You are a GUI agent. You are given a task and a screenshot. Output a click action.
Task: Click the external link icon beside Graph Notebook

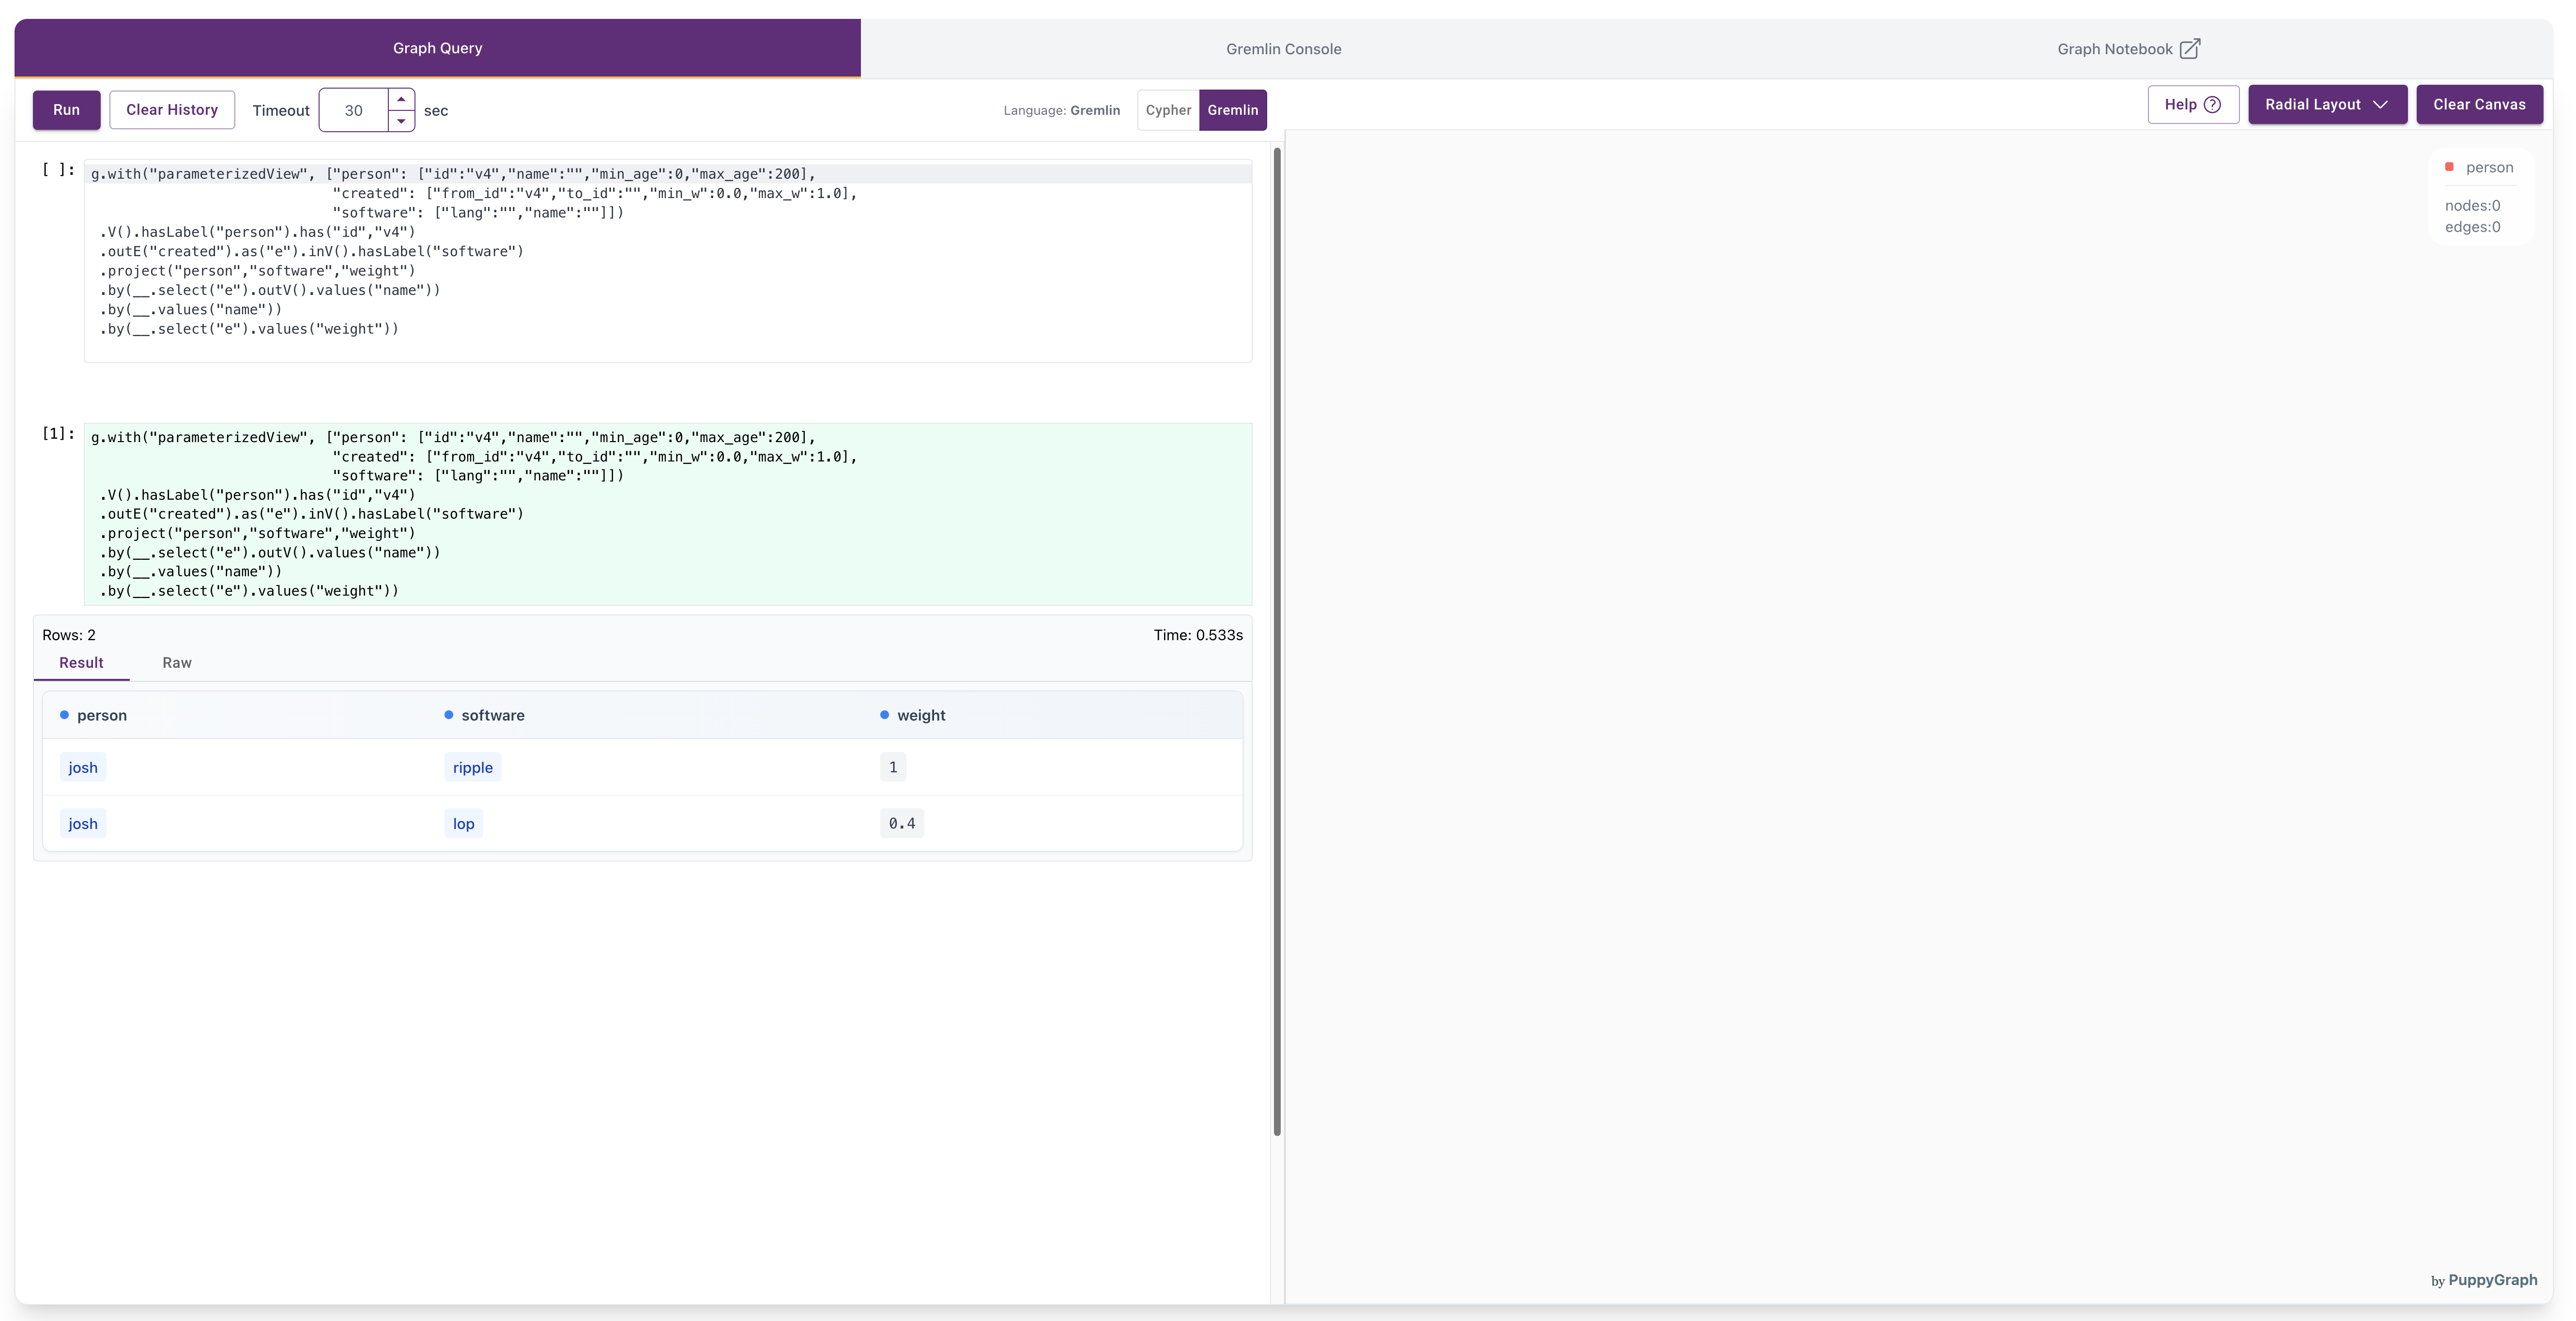coord(2189,49)
